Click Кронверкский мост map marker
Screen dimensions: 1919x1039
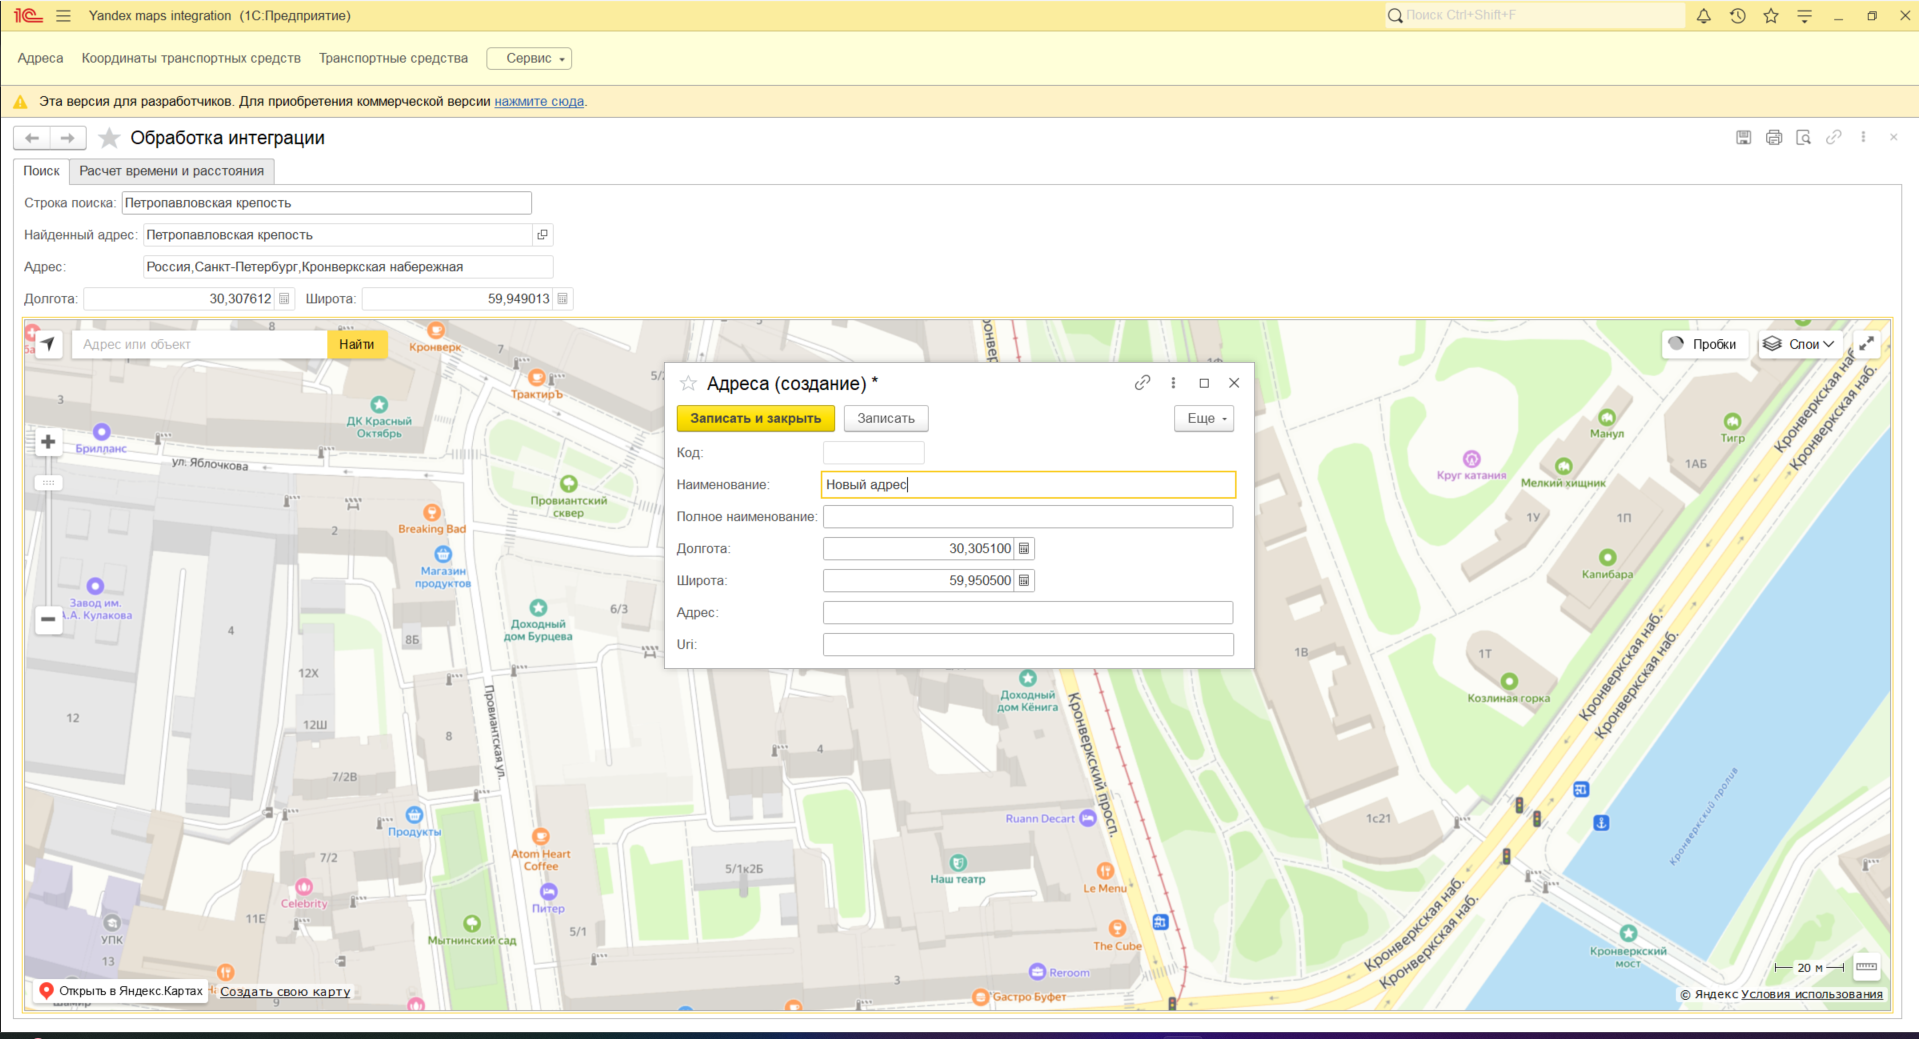1629,933
